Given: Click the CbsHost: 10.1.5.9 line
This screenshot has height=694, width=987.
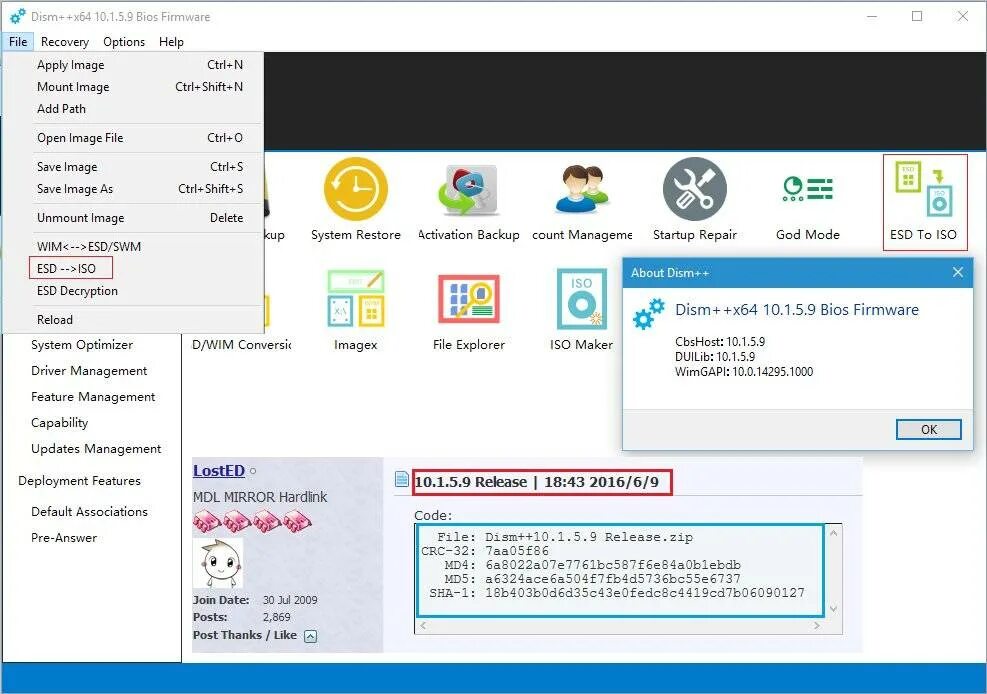Looking at the screenshot, I should pyautogui.click(x=720, y=342).
